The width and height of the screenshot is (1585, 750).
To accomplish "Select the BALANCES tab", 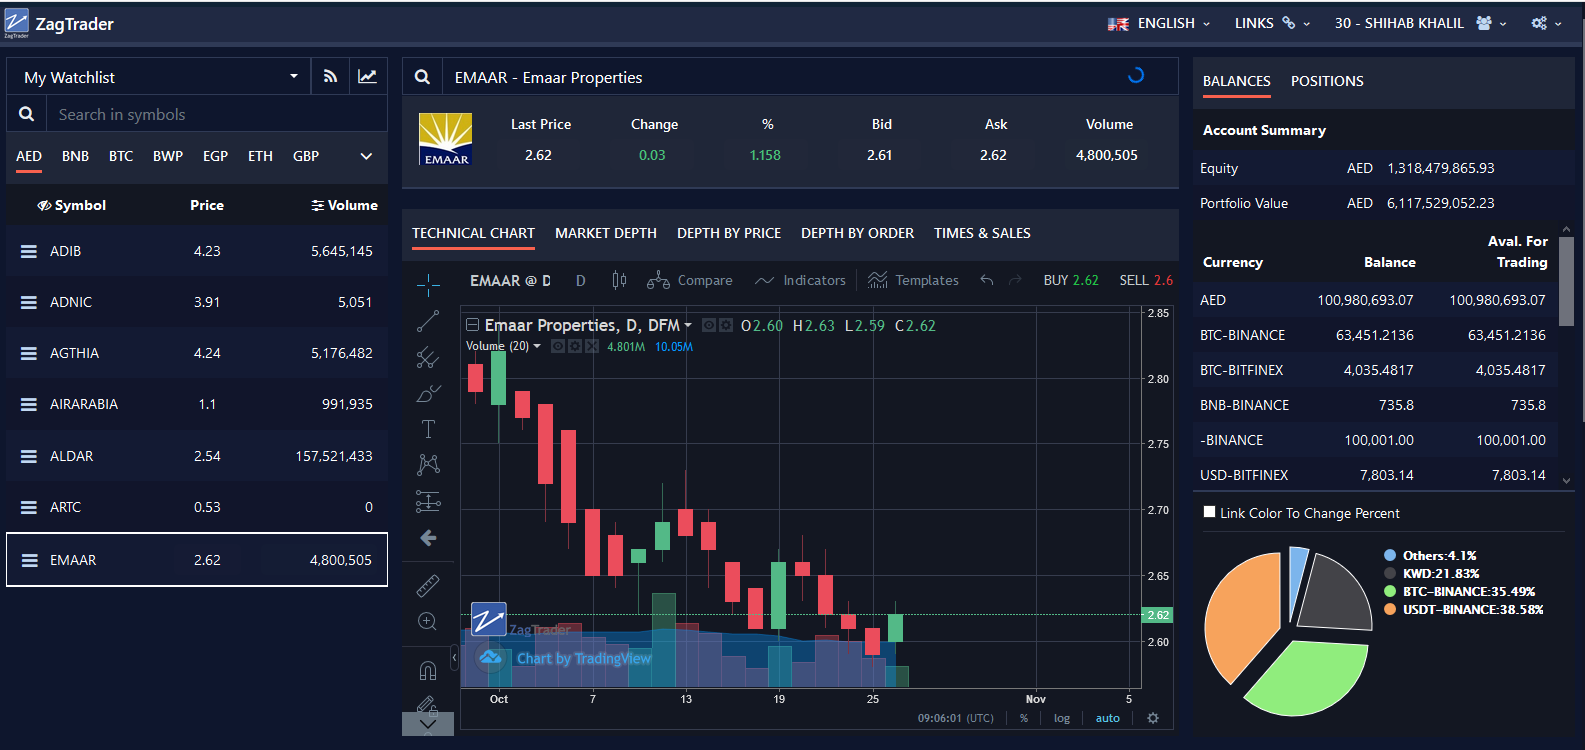I will click(x=1237, y=81).
